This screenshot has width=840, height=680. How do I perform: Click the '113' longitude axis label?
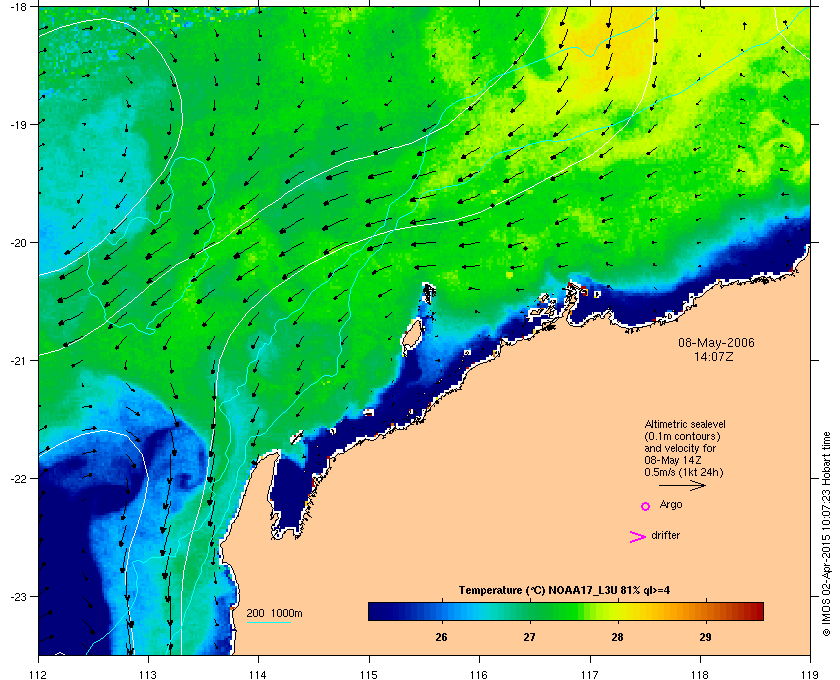click(x=148, y=675)
